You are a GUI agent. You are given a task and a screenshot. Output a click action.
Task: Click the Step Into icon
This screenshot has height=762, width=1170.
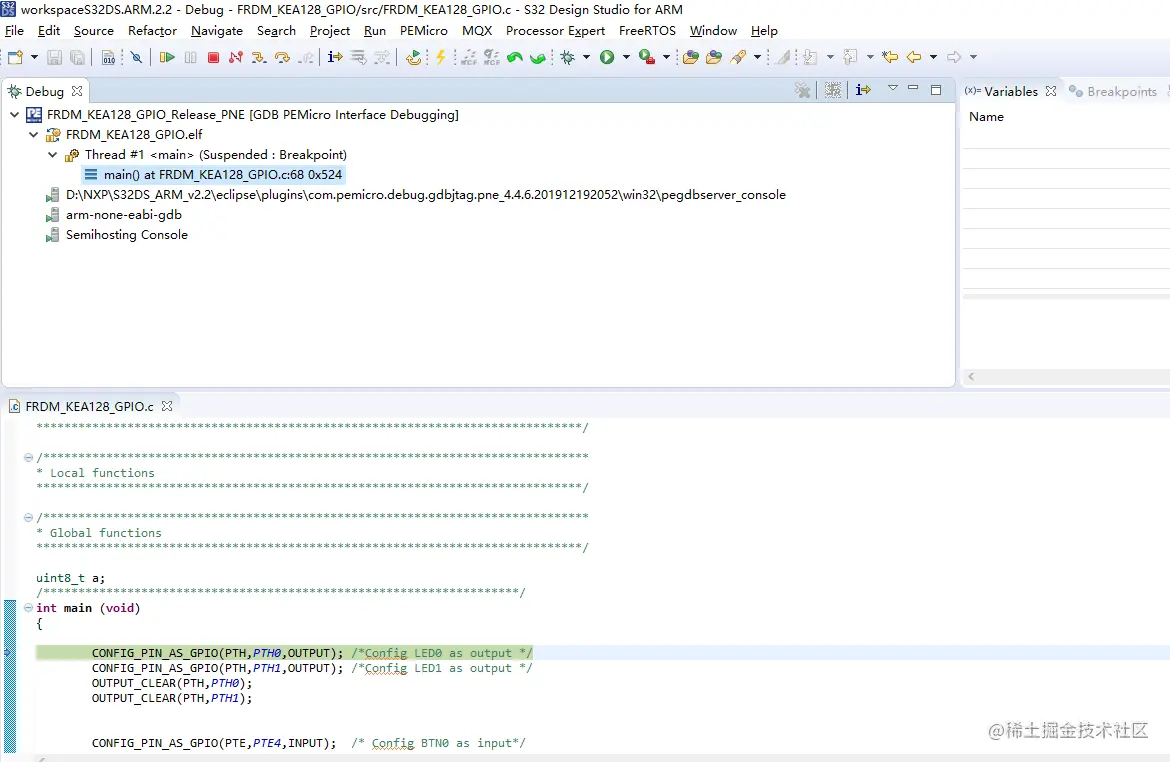pyautogui.click(x=259, y=57)
